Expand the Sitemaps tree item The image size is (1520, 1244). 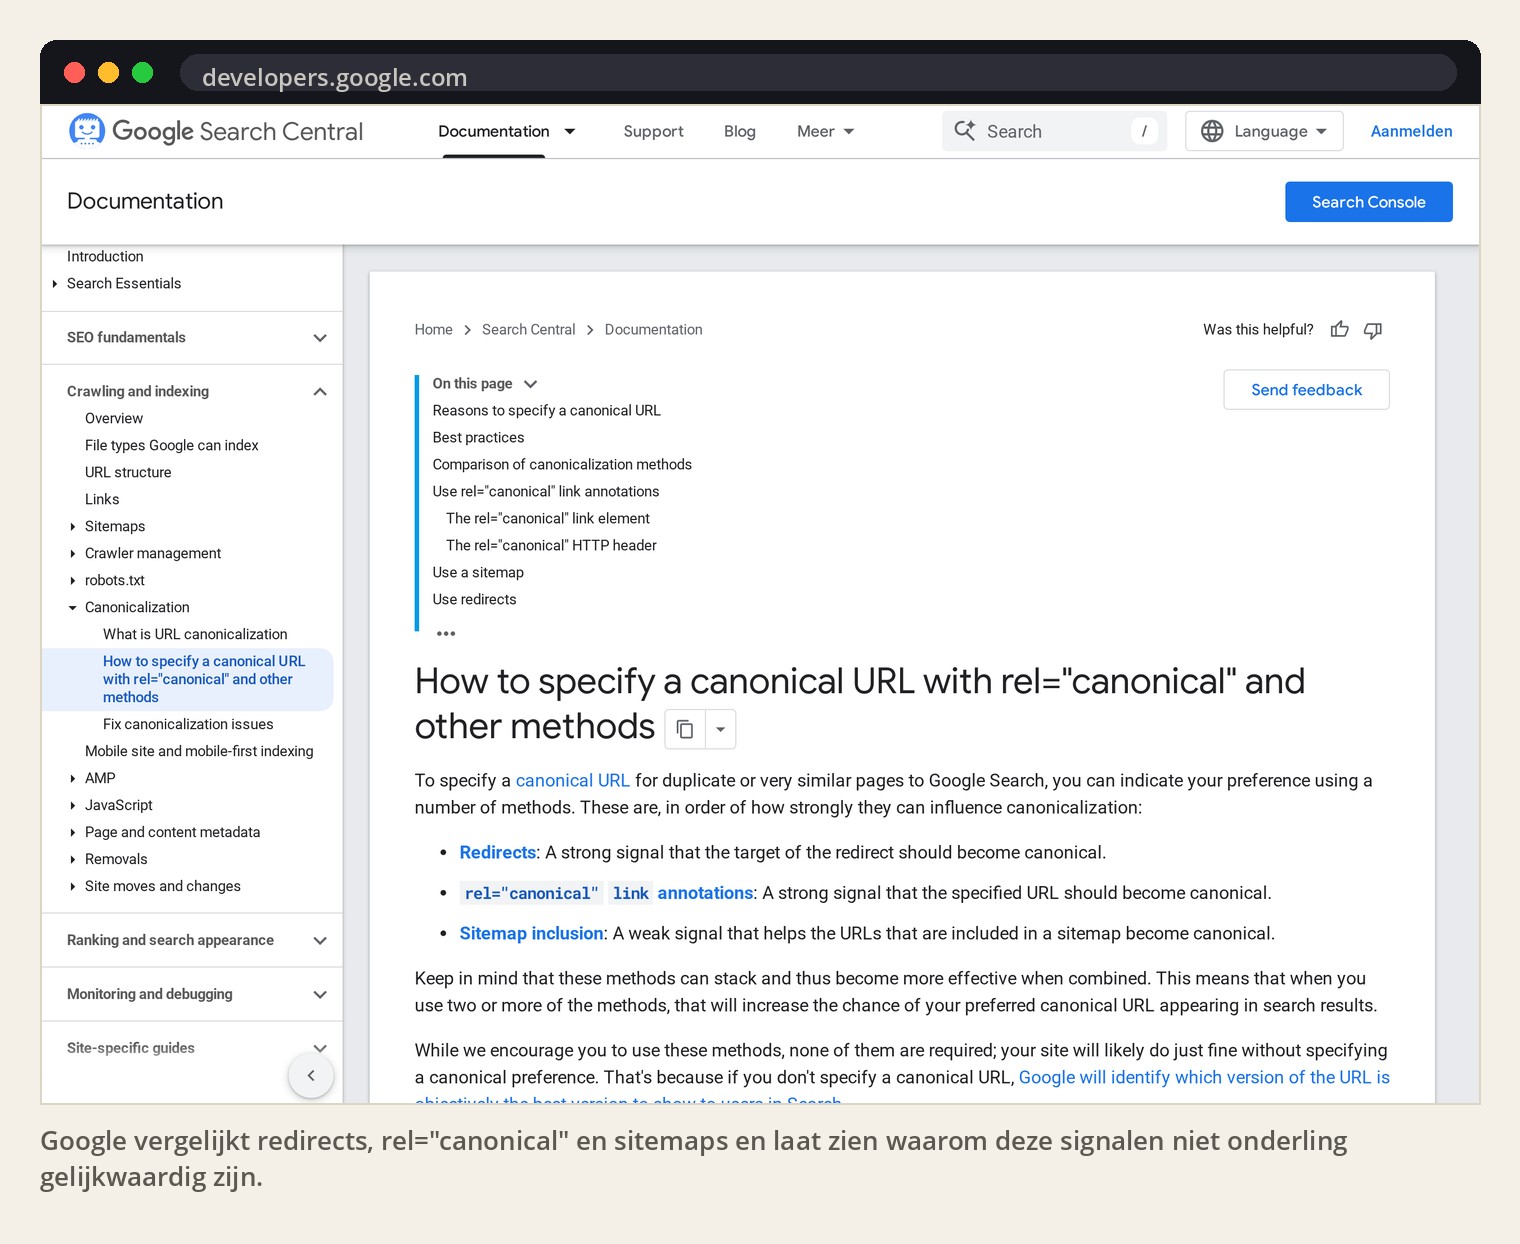pyautogui.click(x=72, y=527)
